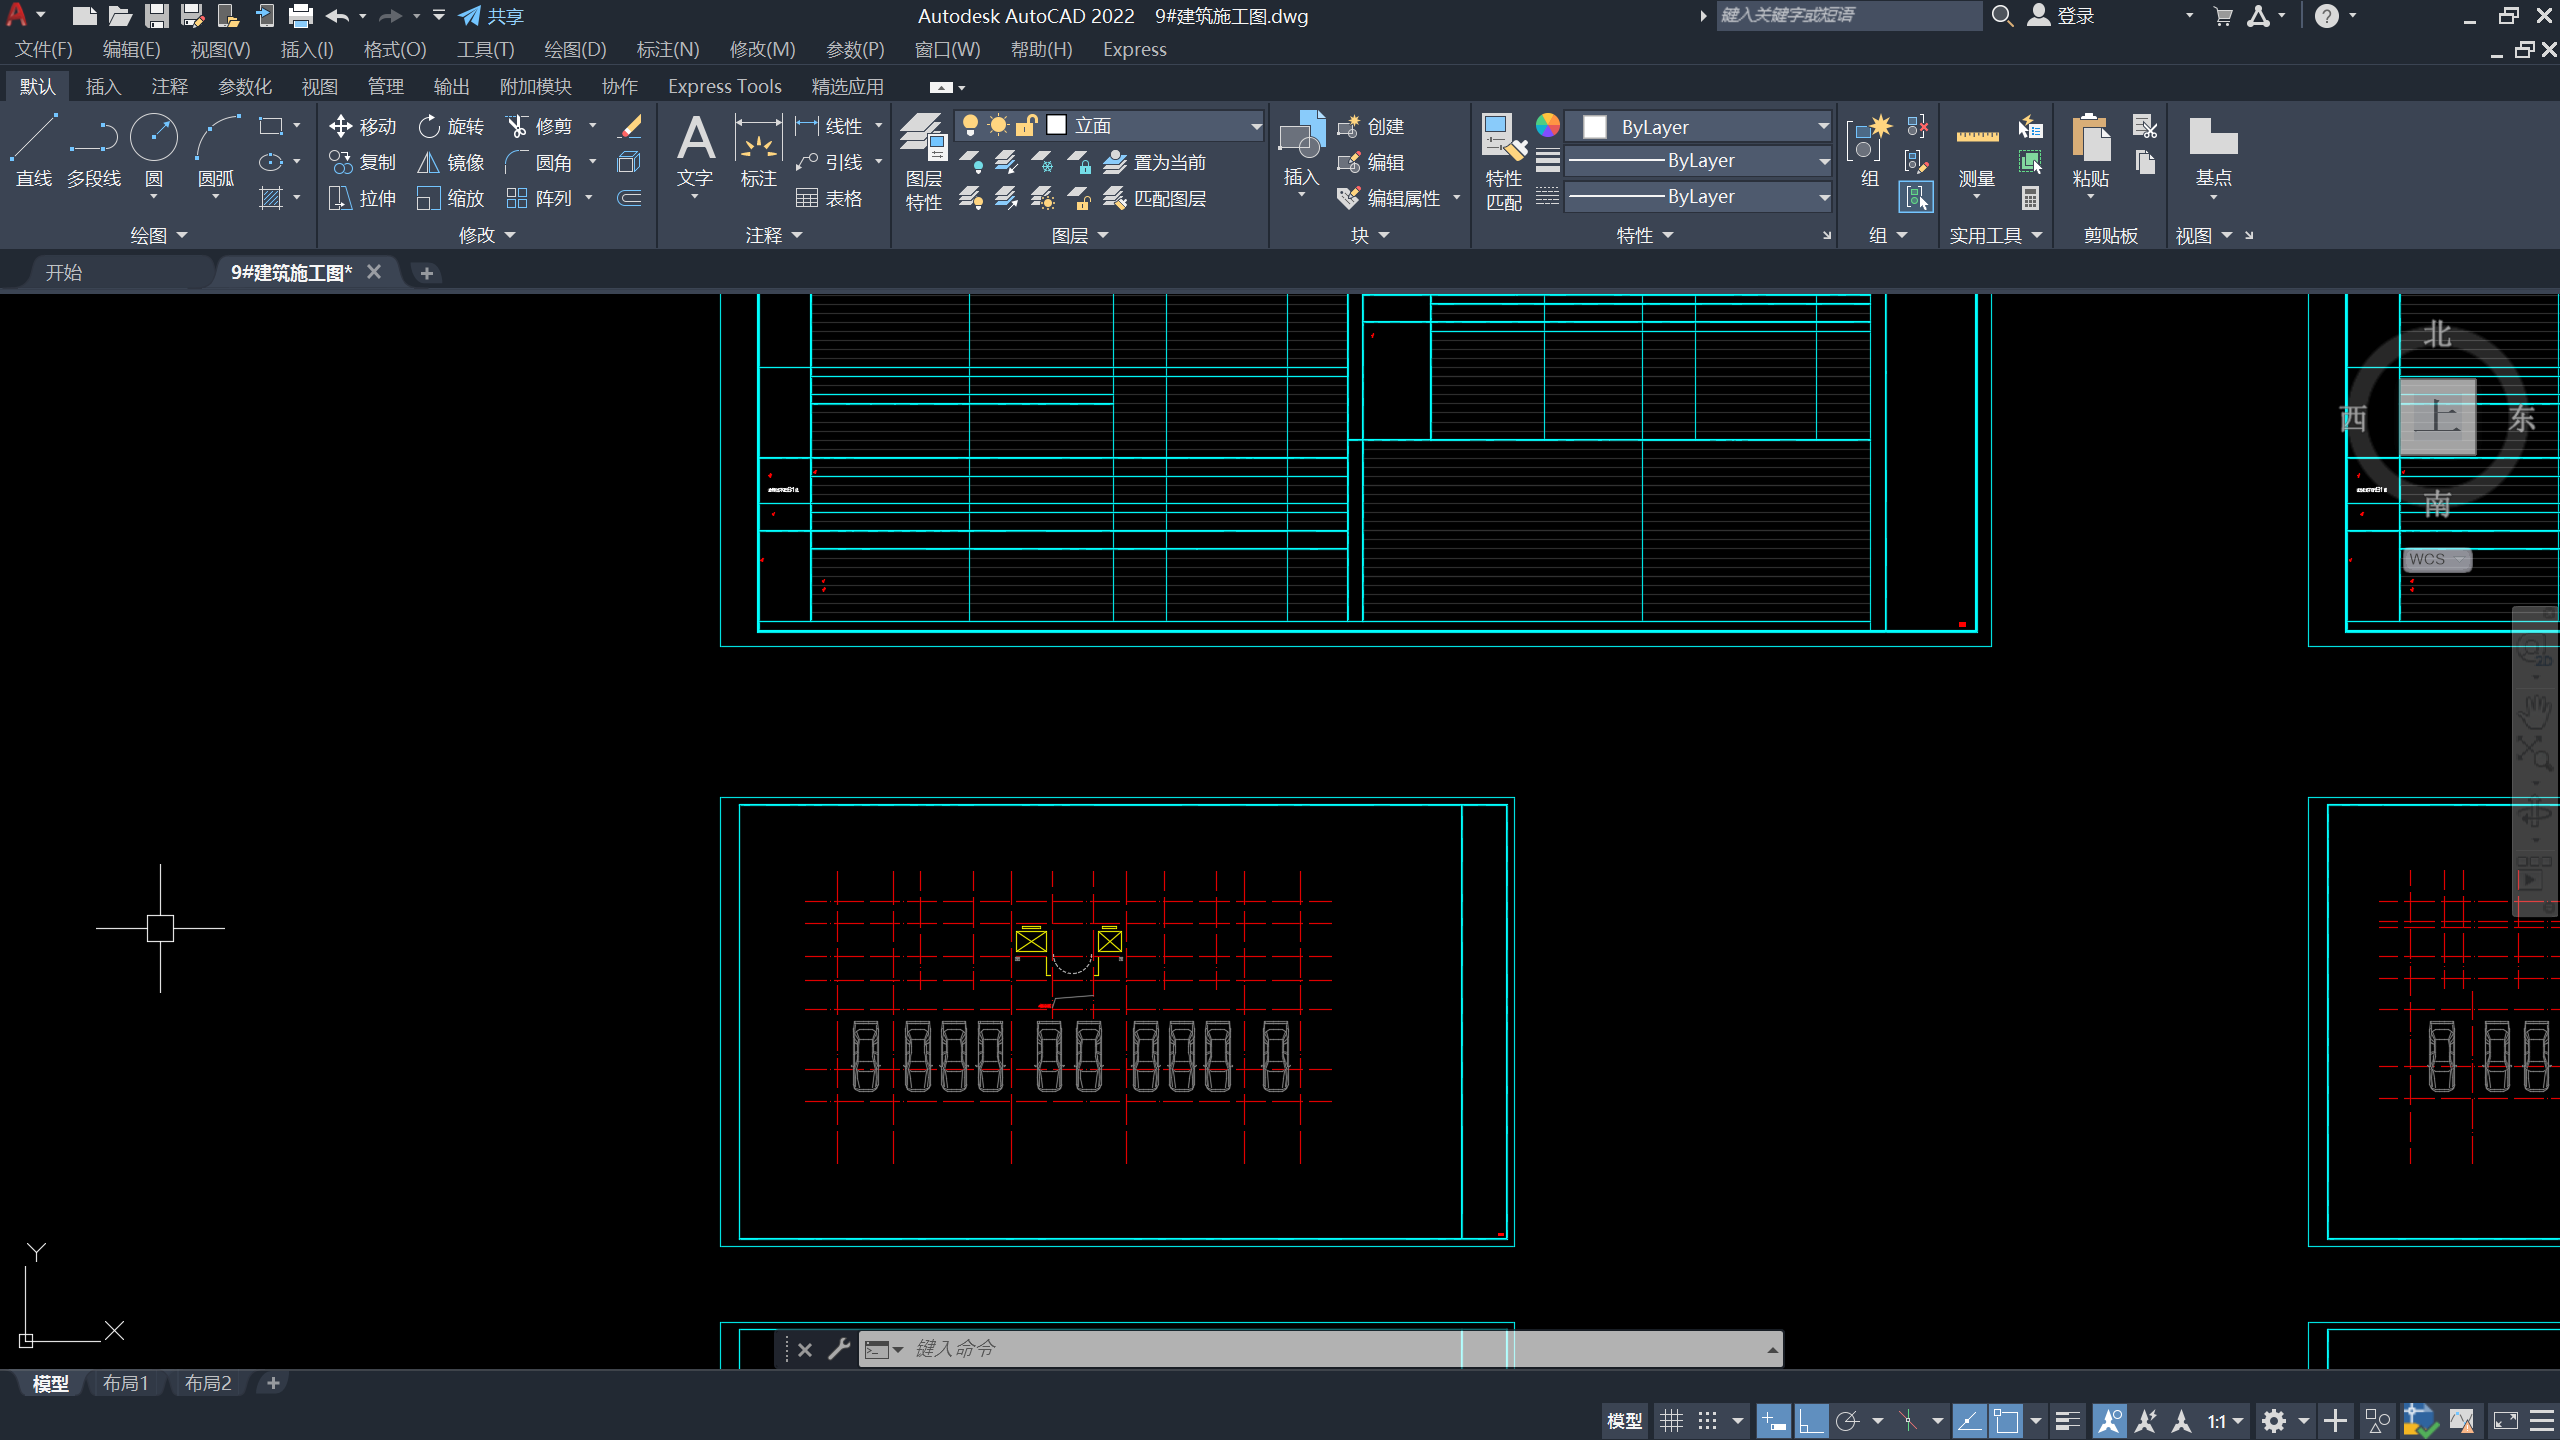The height and width of the screenshot is (1440, 2561).
Task: Select the Line (直线) drawing tool
Action: [x=34, y=150]
